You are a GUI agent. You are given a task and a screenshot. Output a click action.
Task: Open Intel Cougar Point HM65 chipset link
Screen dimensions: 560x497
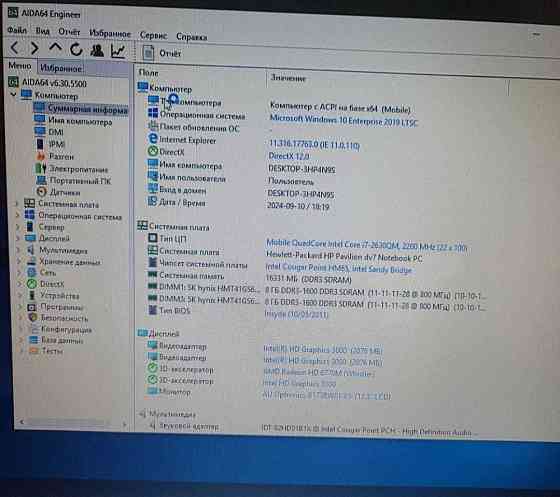click(339, 268)
